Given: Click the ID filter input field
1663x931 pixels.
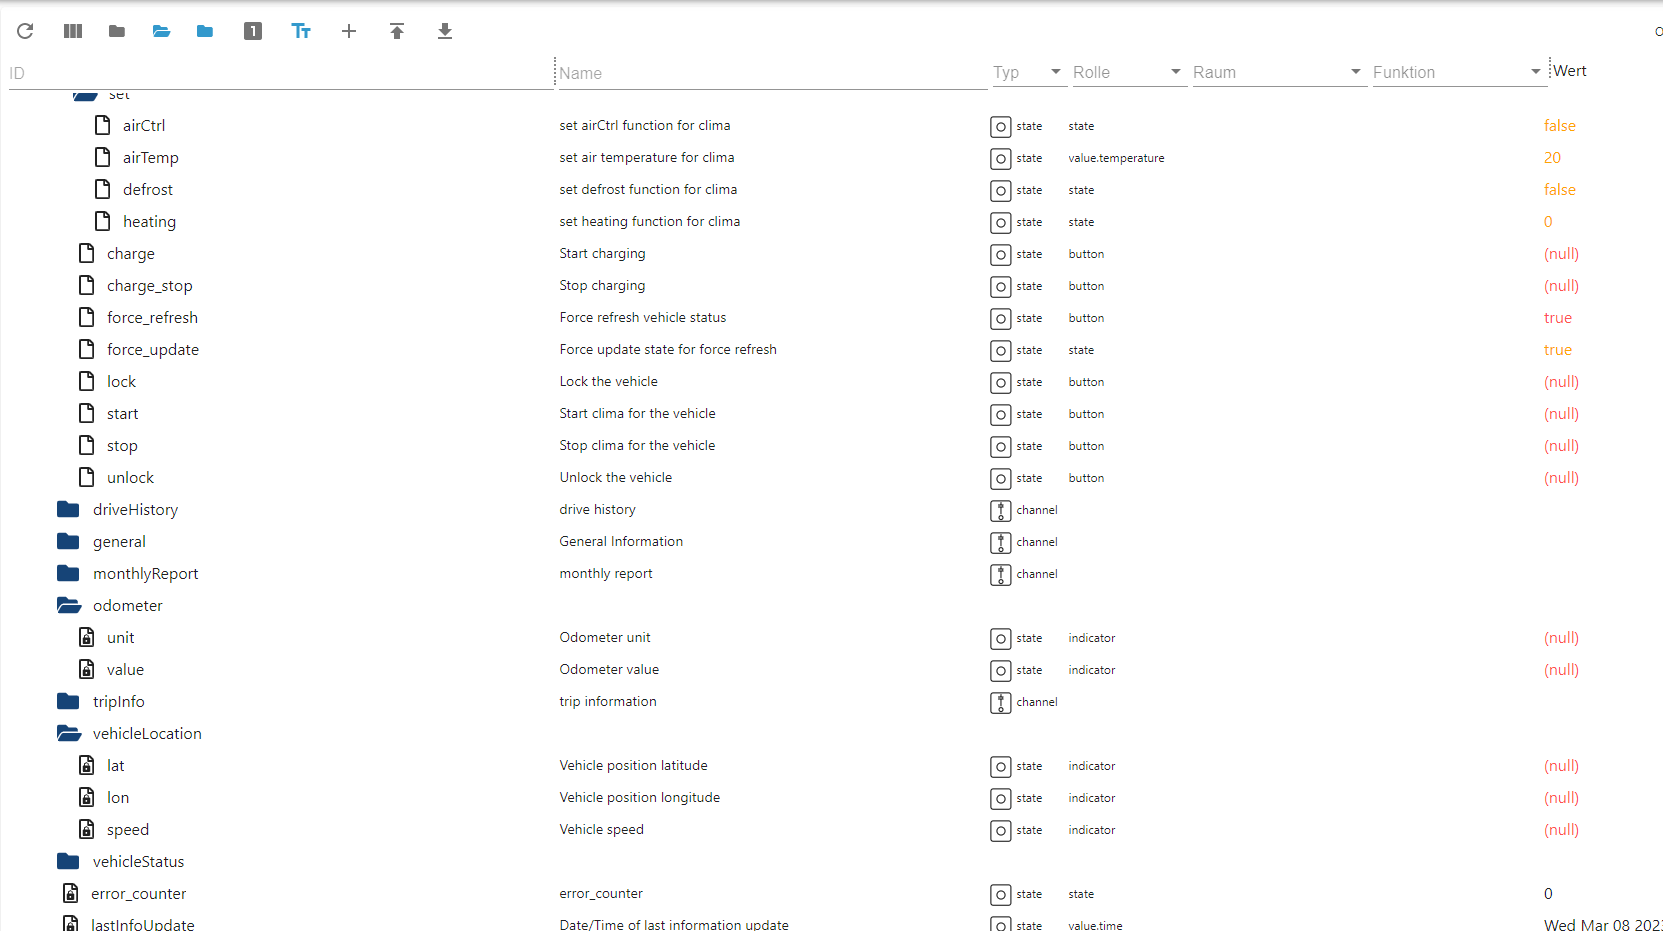Looking at the screenshot, I should coord(280,73).
